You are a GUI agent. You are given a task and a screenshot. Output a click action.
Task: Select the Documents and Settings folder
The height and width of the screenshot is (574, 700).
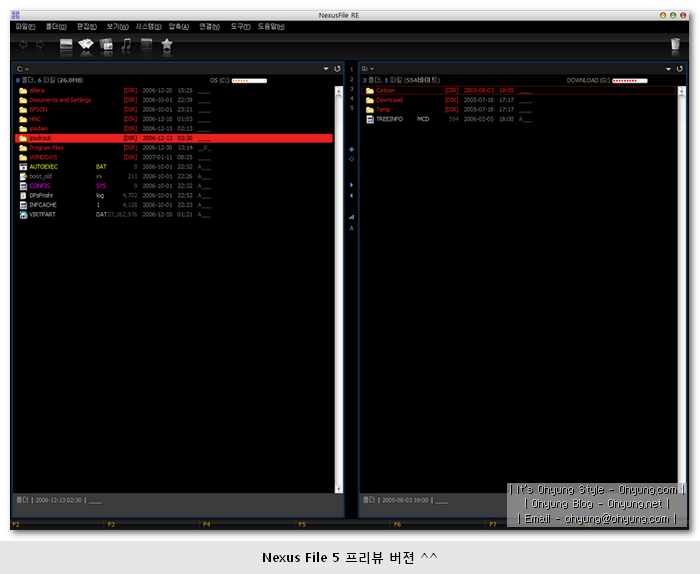coord(60,100)
